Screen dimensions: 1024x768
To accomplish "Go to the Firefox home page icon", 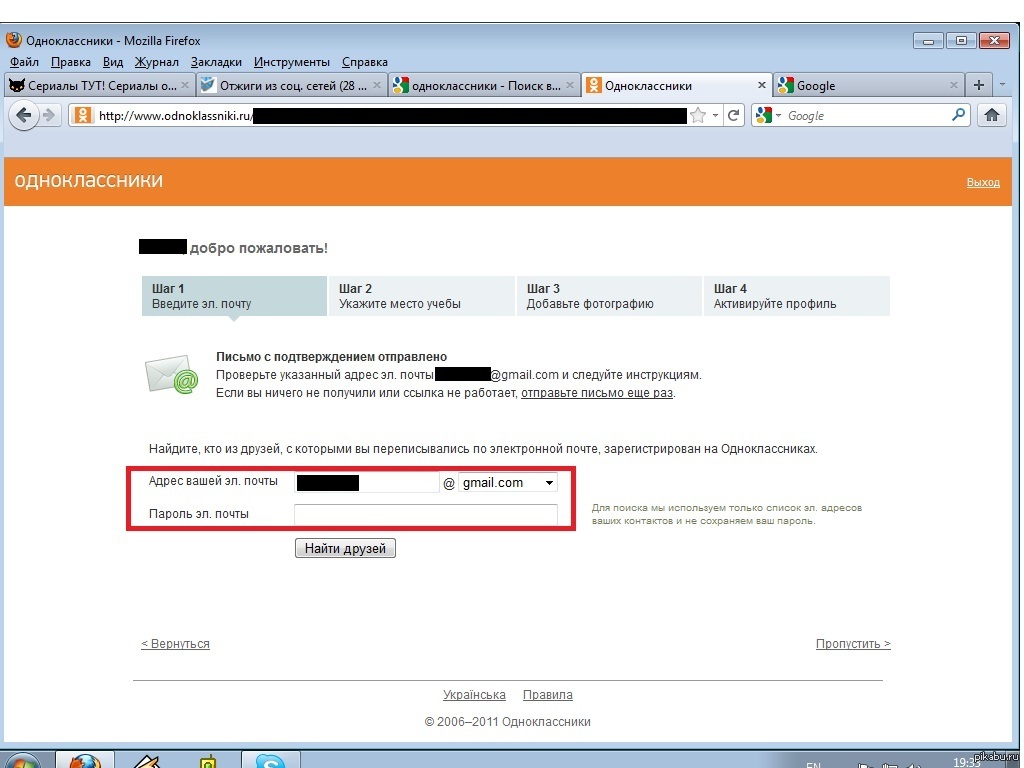I will [991, 116].
